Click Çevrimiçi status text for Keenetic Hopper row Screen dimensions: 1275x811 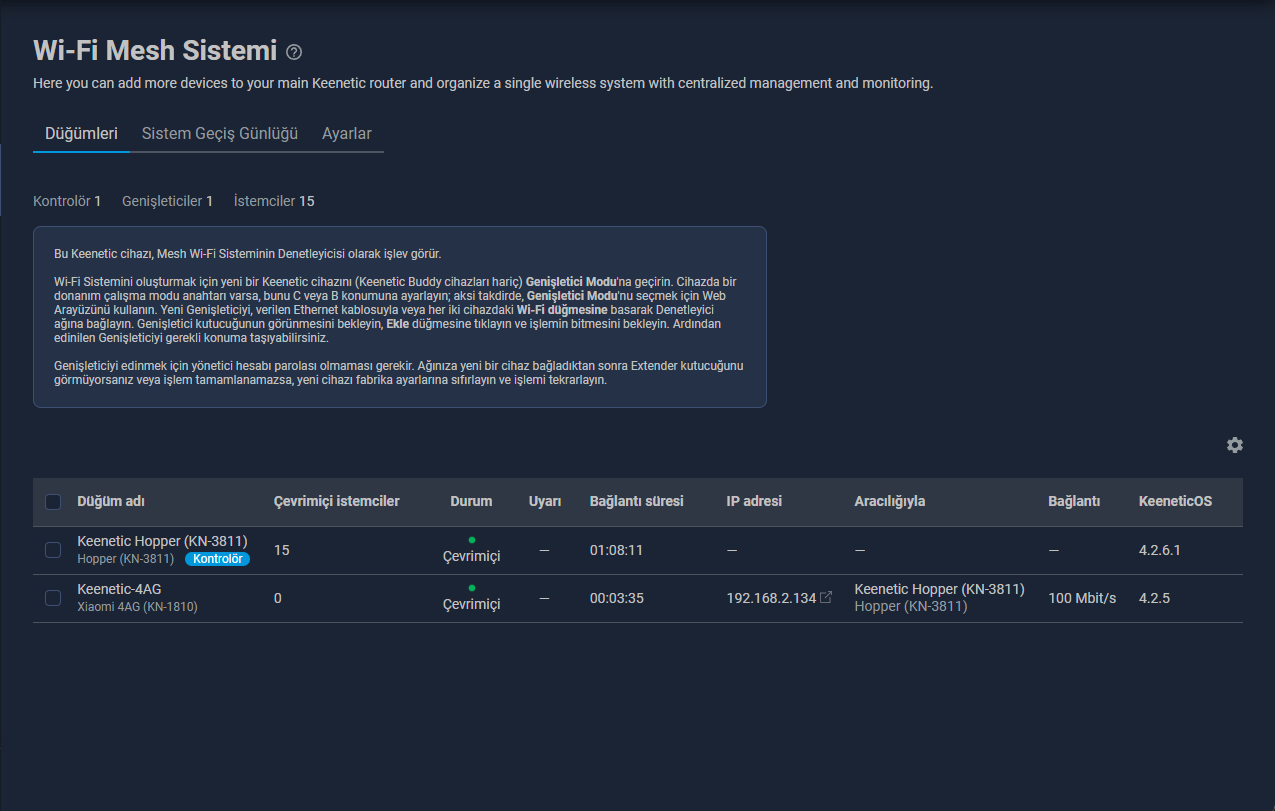tap(471, 556)
